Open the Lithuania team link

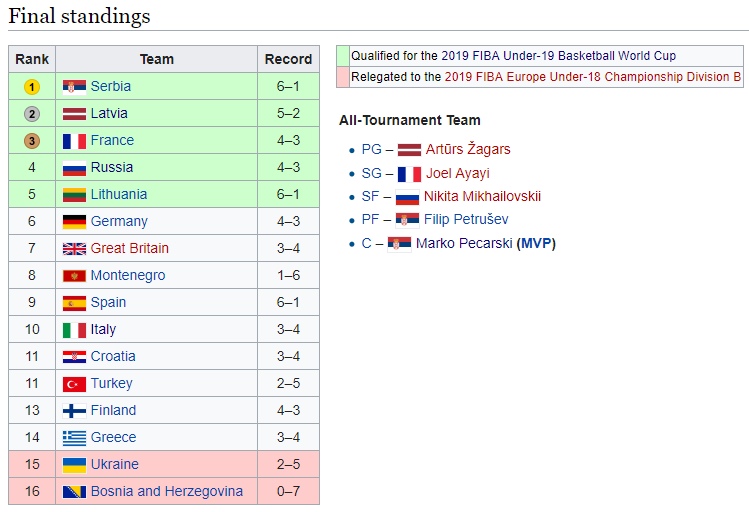[x=119, y=195]
